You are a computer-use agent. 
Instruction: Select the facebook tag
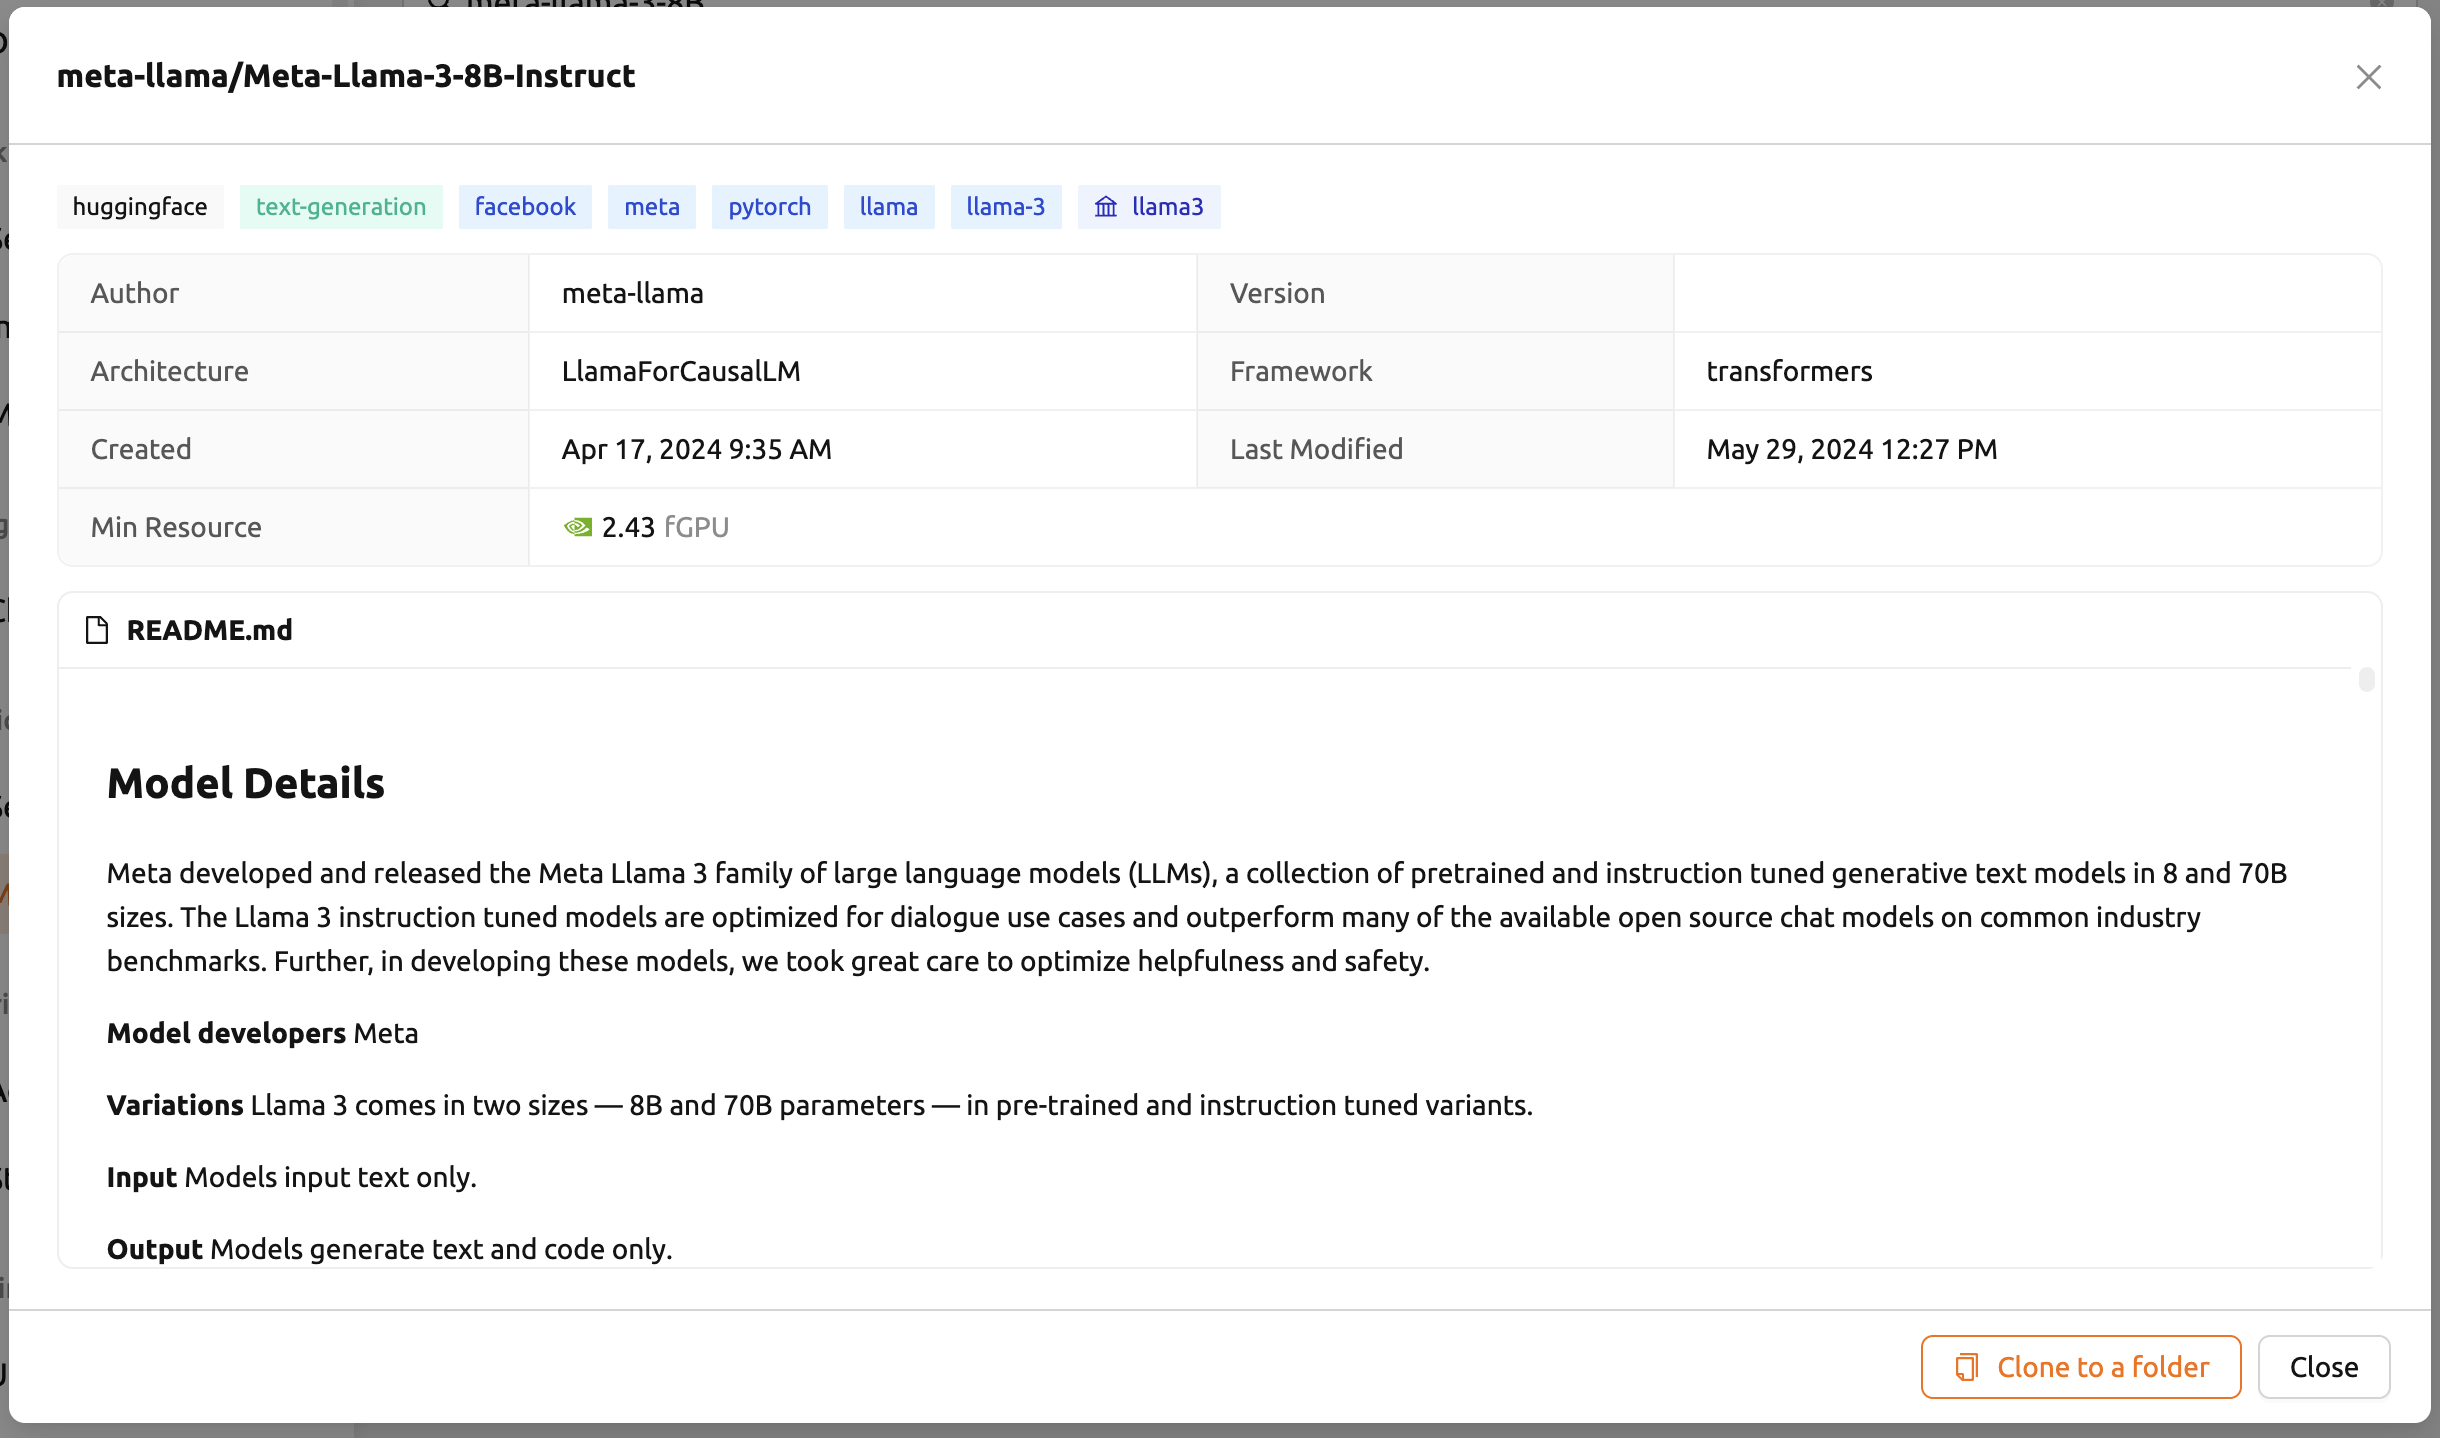point(525,207)
